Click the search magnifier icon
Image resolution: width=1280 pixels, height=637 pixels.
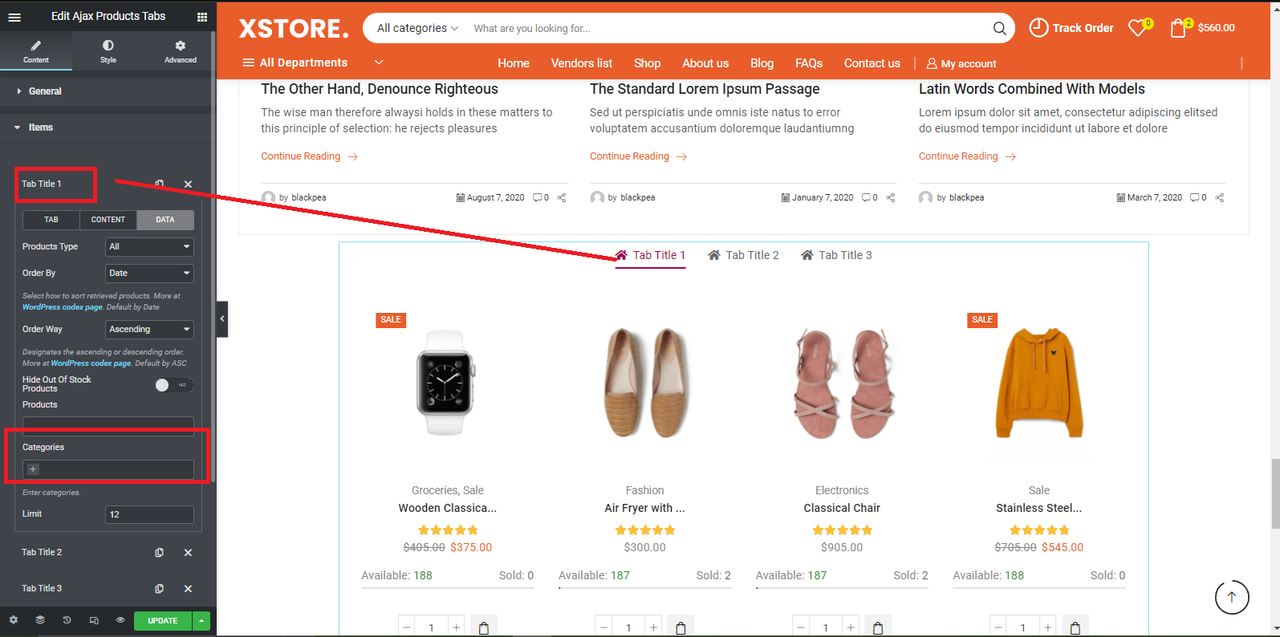coord(999,28)
